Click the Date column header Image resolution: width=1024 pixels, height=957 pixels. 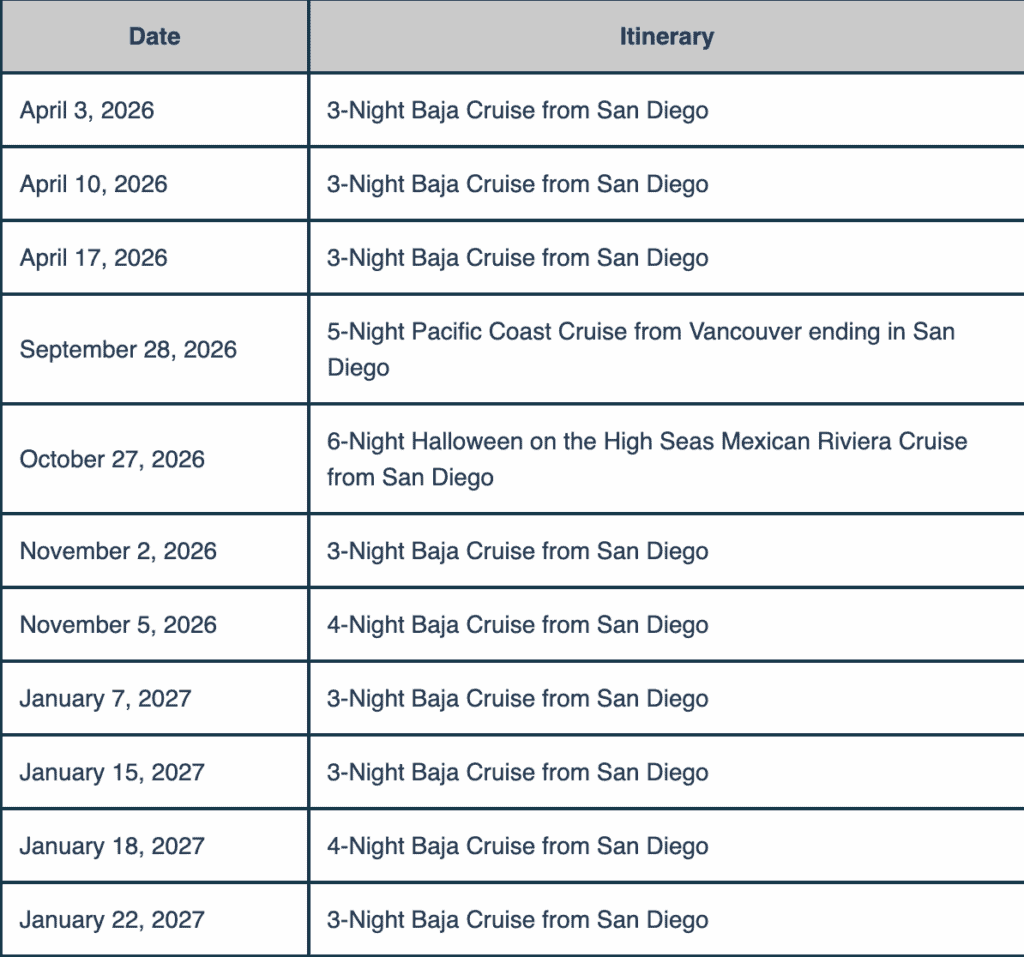(154, 37)
